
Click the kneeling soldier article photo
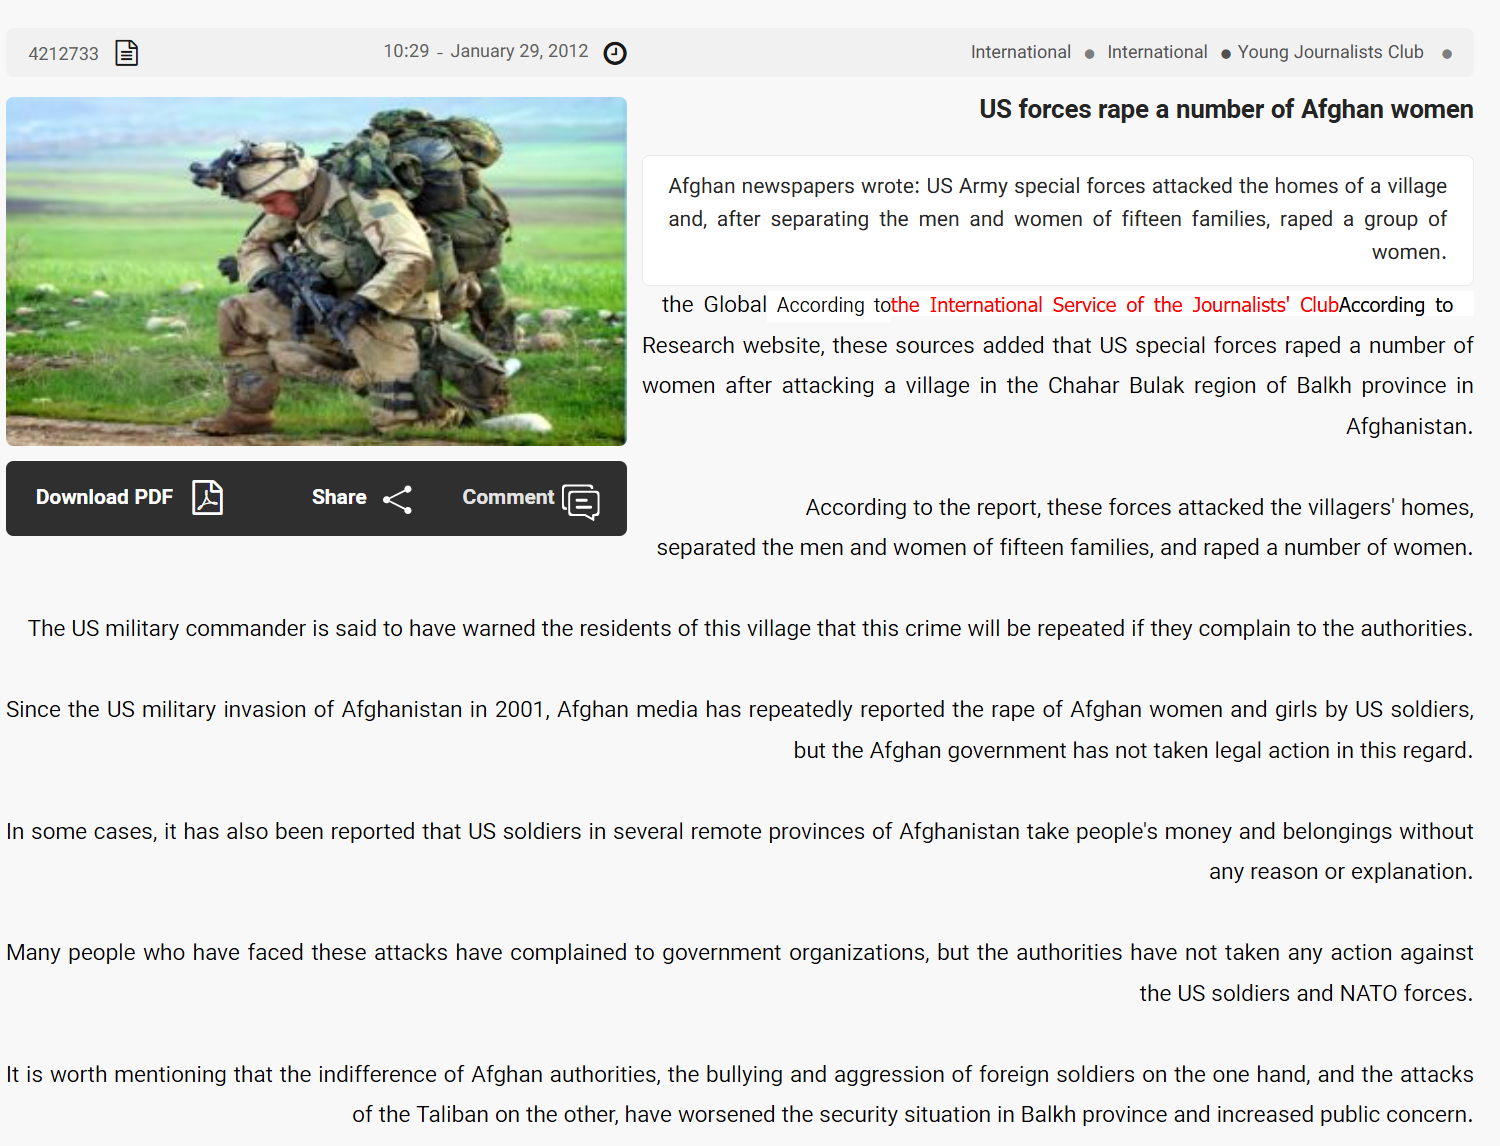[316, 271]
